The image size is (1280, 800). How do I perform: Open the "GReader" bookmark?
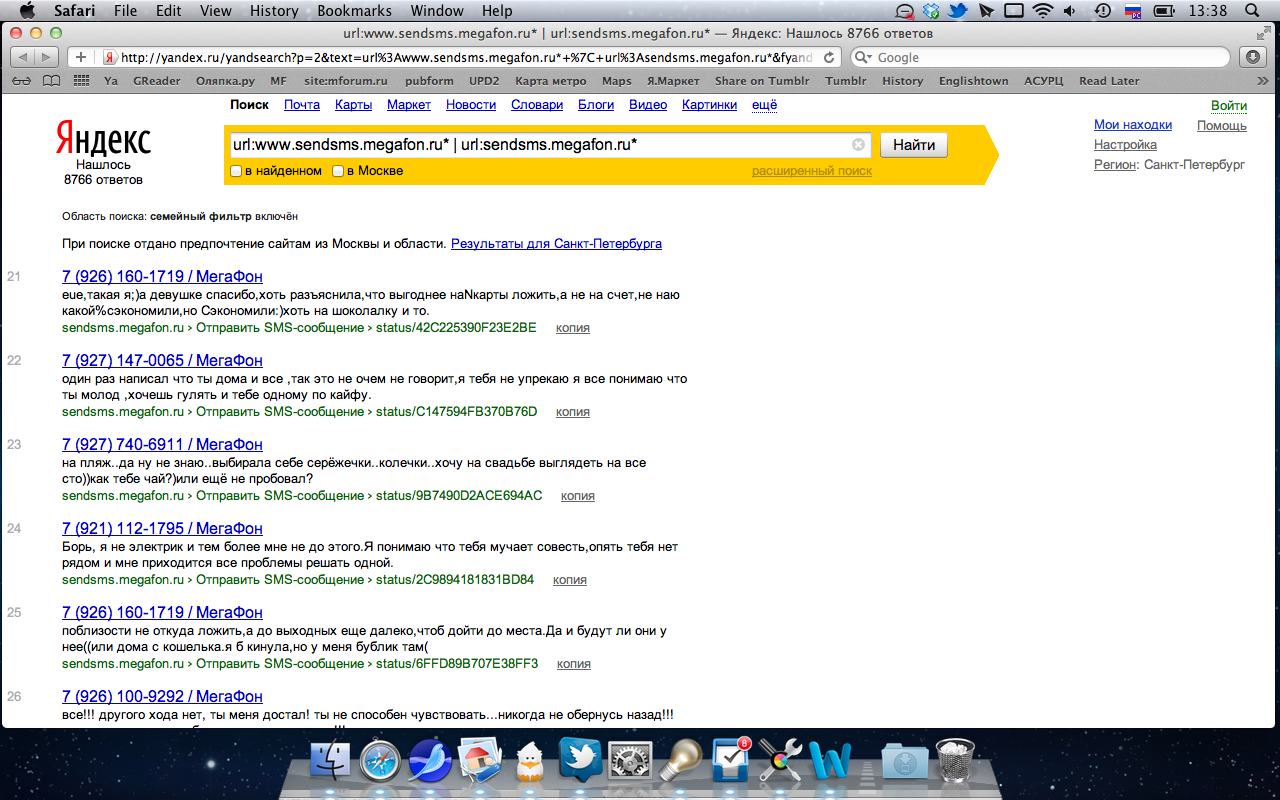pyautogui.click(x=156, y=81)
